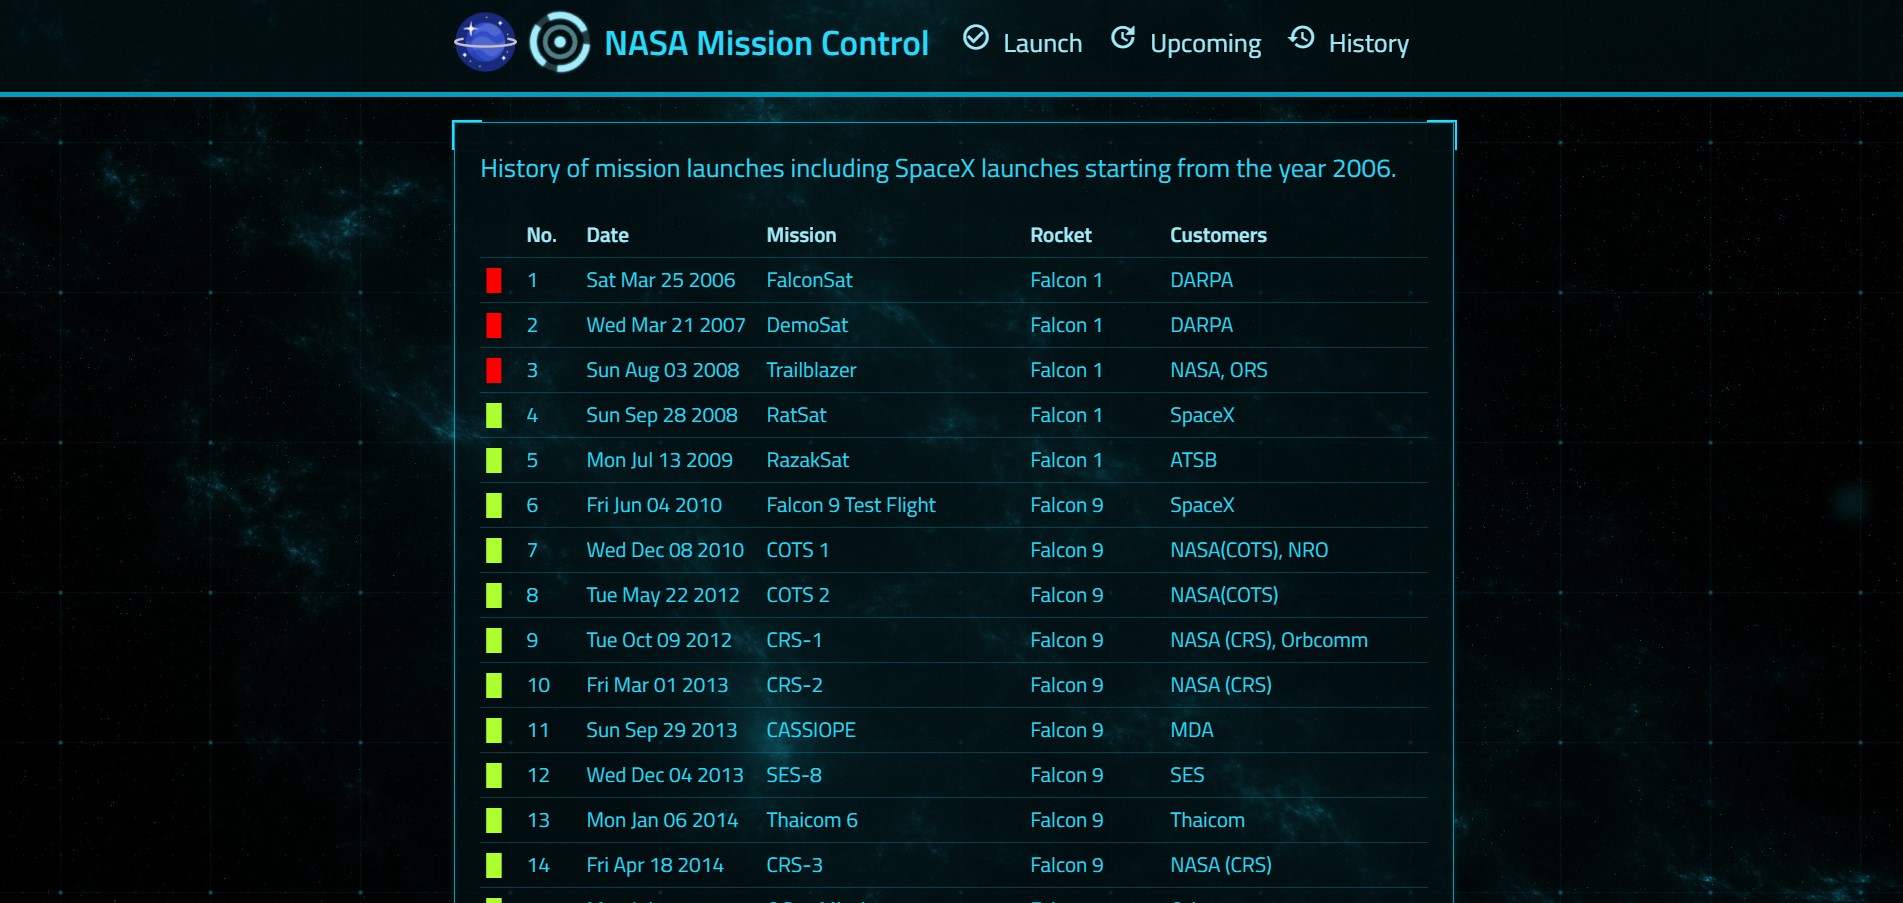Click the customer ATSB

pos(1193,460)
